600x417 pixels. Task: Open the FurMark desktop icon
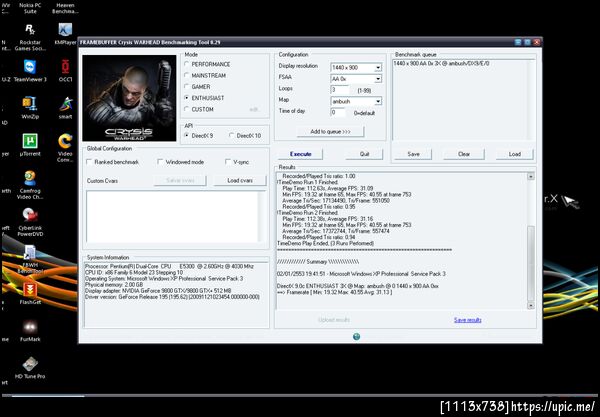tap(30, 330)
